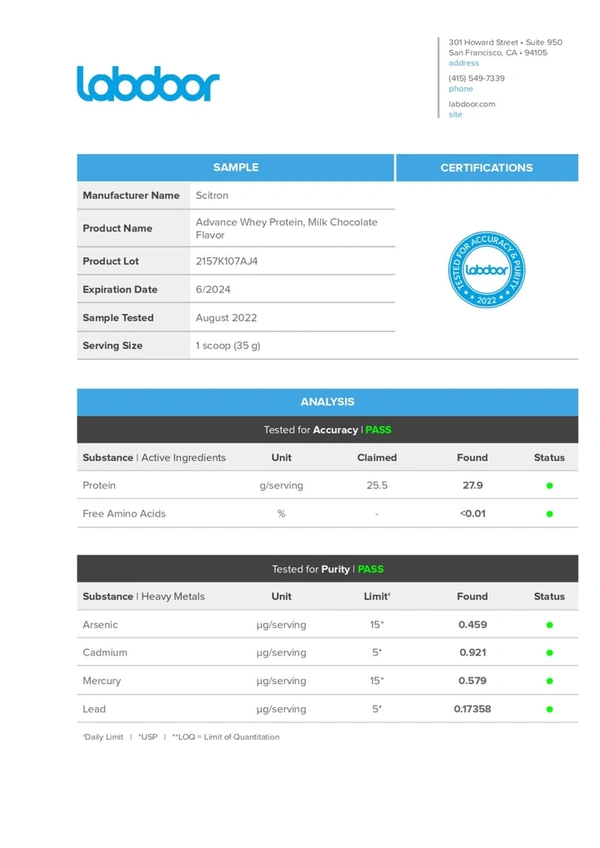
Task: Click the blue phone link
Action: (x=460, y=89)
